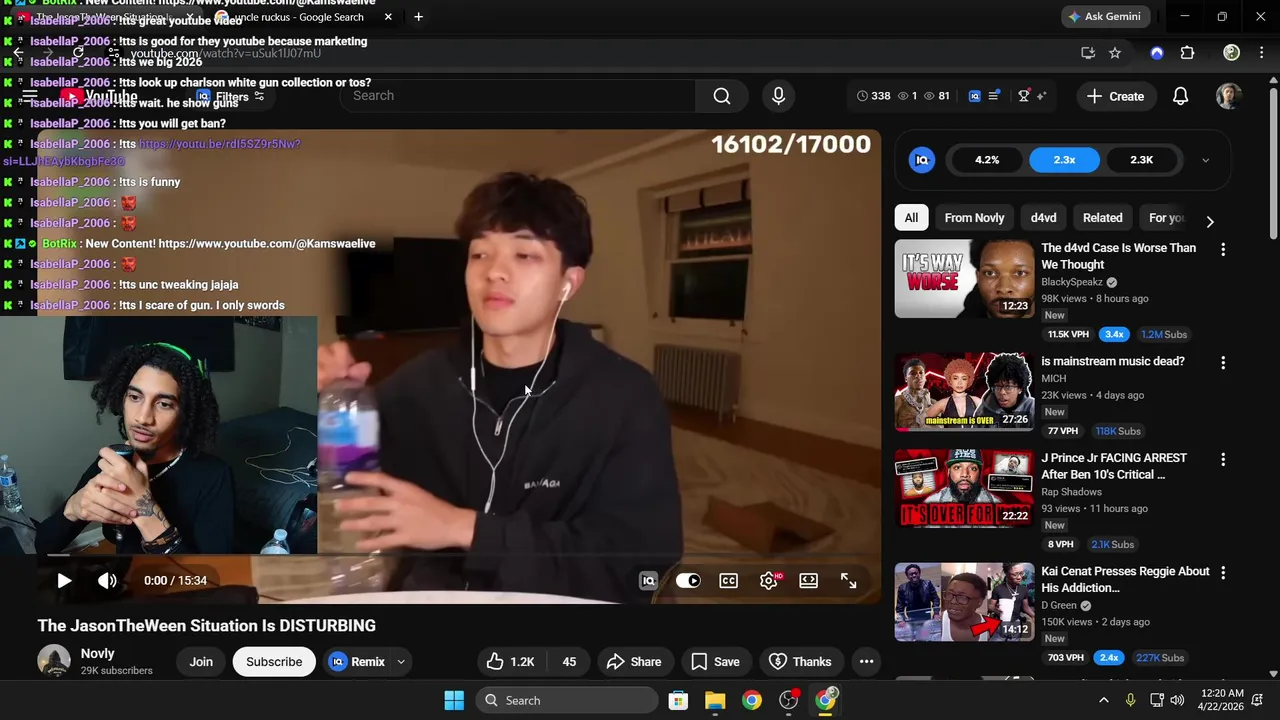1280x720 pixels.
Task: Like the video (1.2K thumbs up)
Action: coord(511,661)
